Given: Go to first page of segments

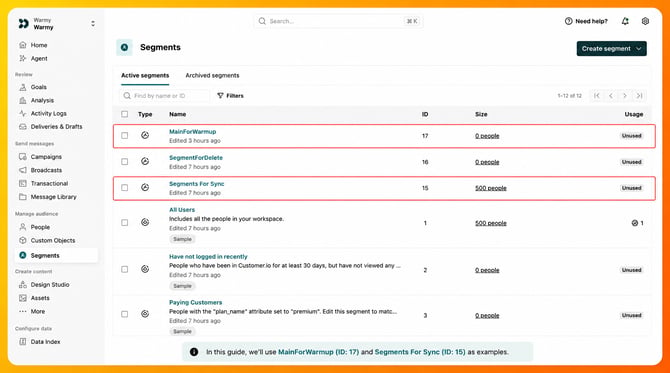Looking at the screenshot, I should 597,96.
